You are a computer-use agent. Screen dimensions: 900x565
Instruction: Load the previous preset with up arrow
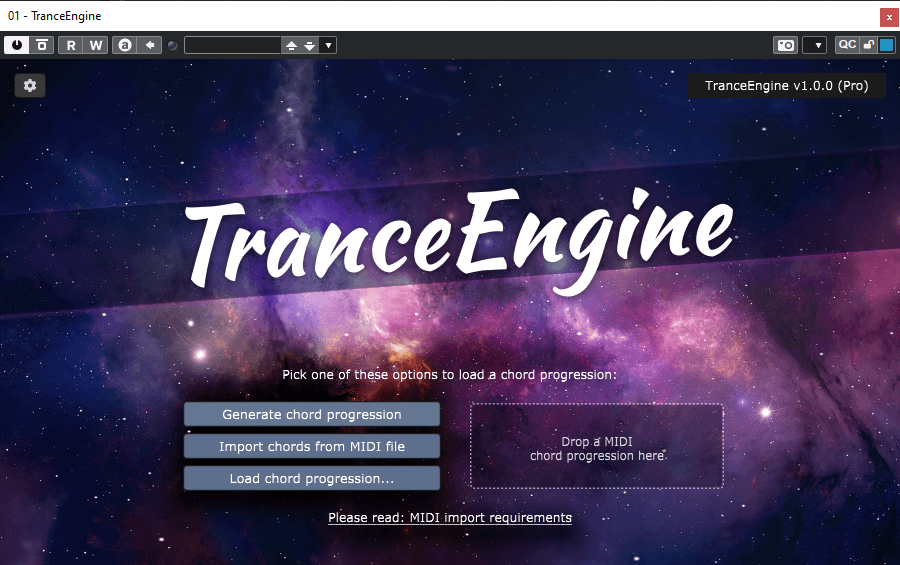pyautogui.click(x=291, y=45)
